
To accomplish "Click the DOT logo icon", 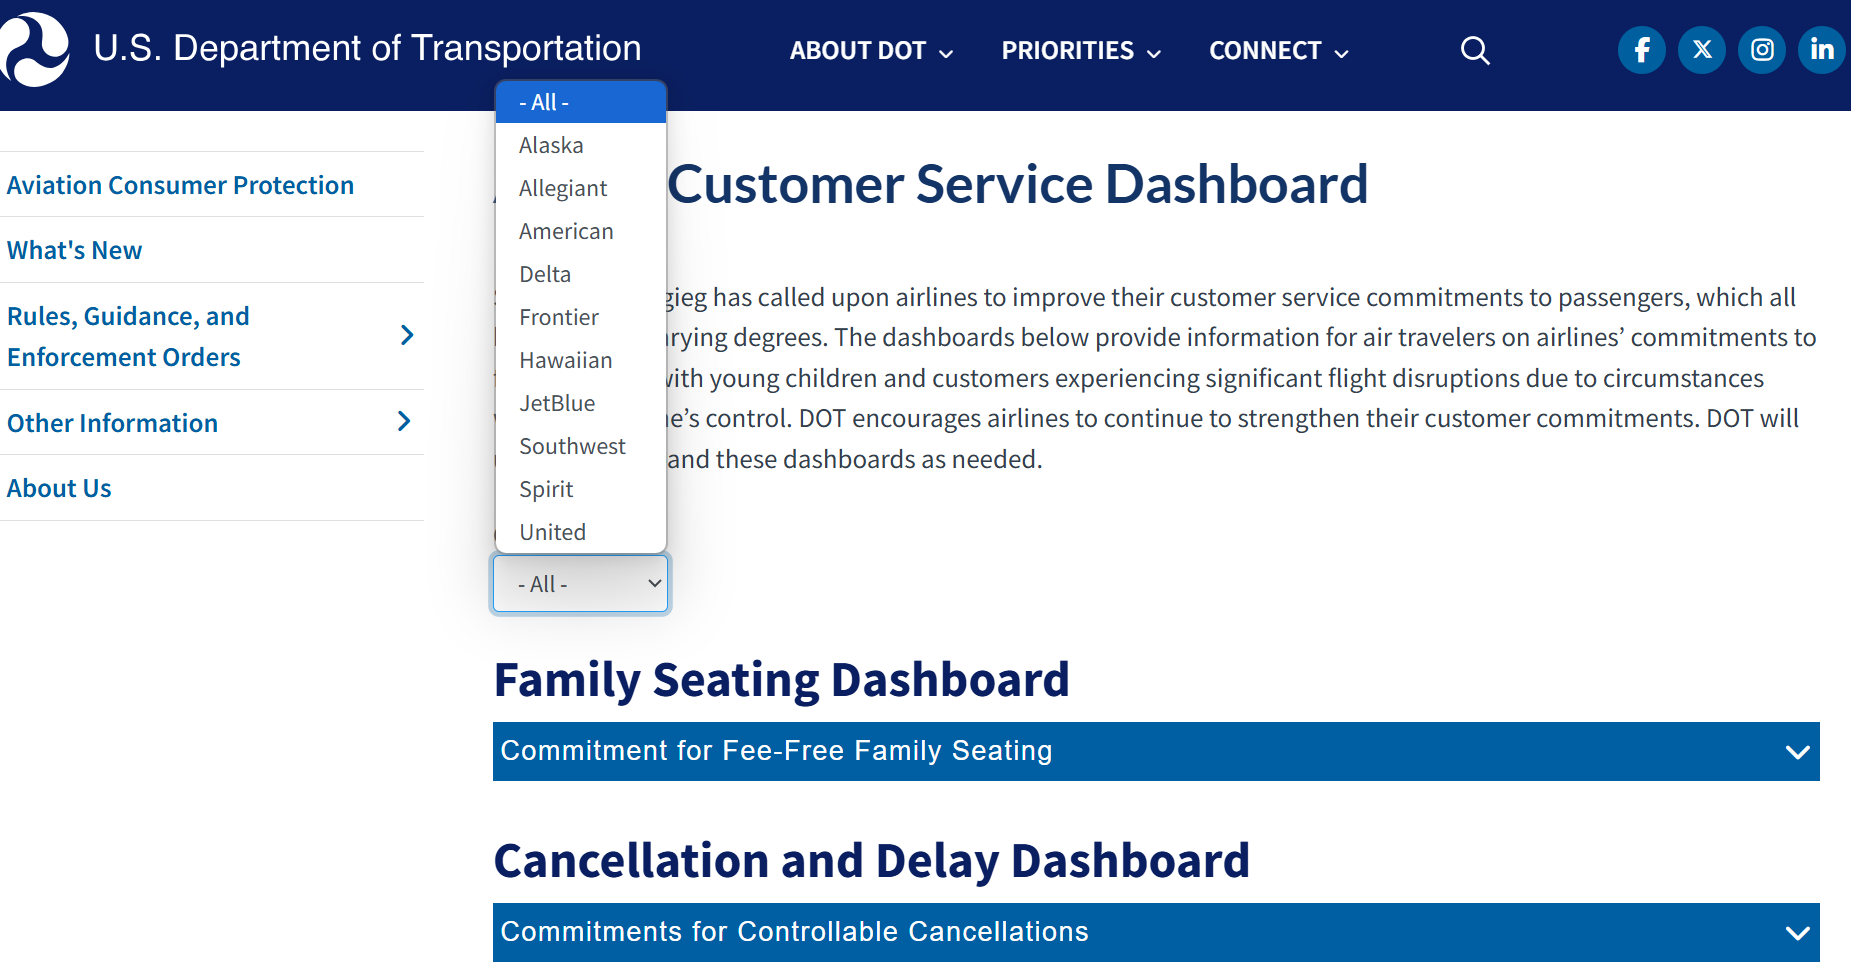I will 35,49.
